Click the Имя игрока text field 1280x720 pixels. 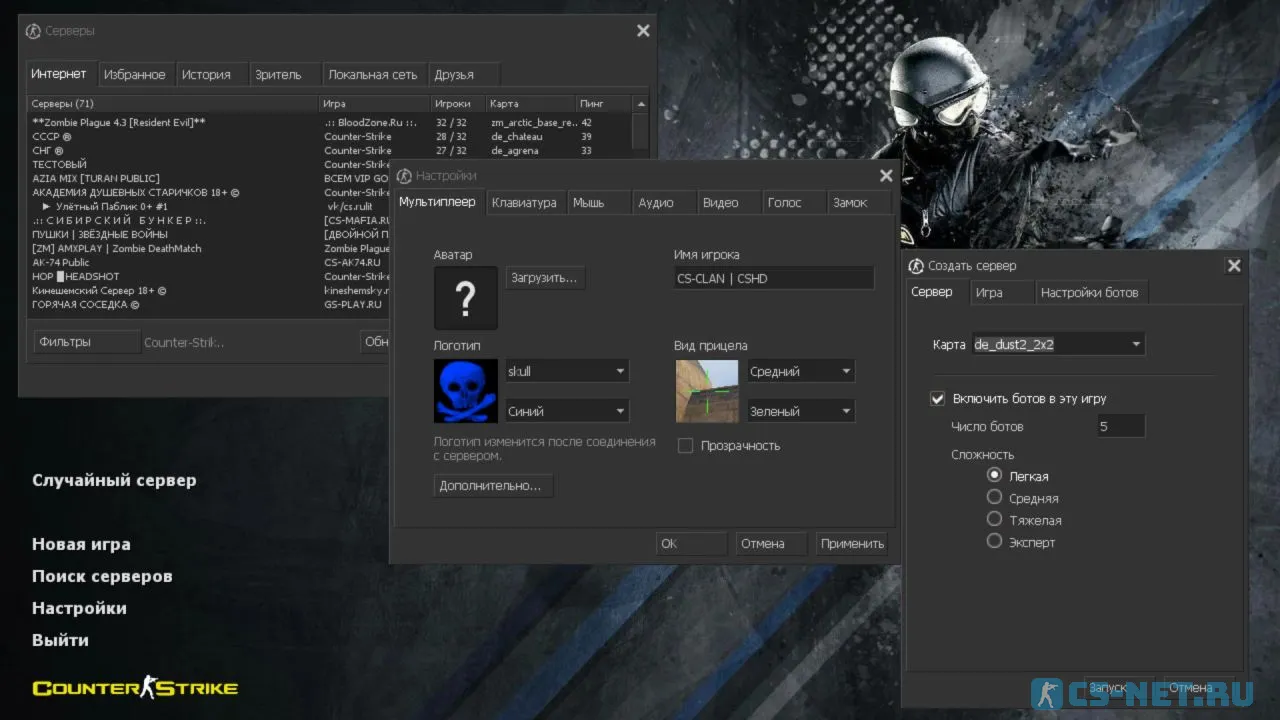click(773, 279)
